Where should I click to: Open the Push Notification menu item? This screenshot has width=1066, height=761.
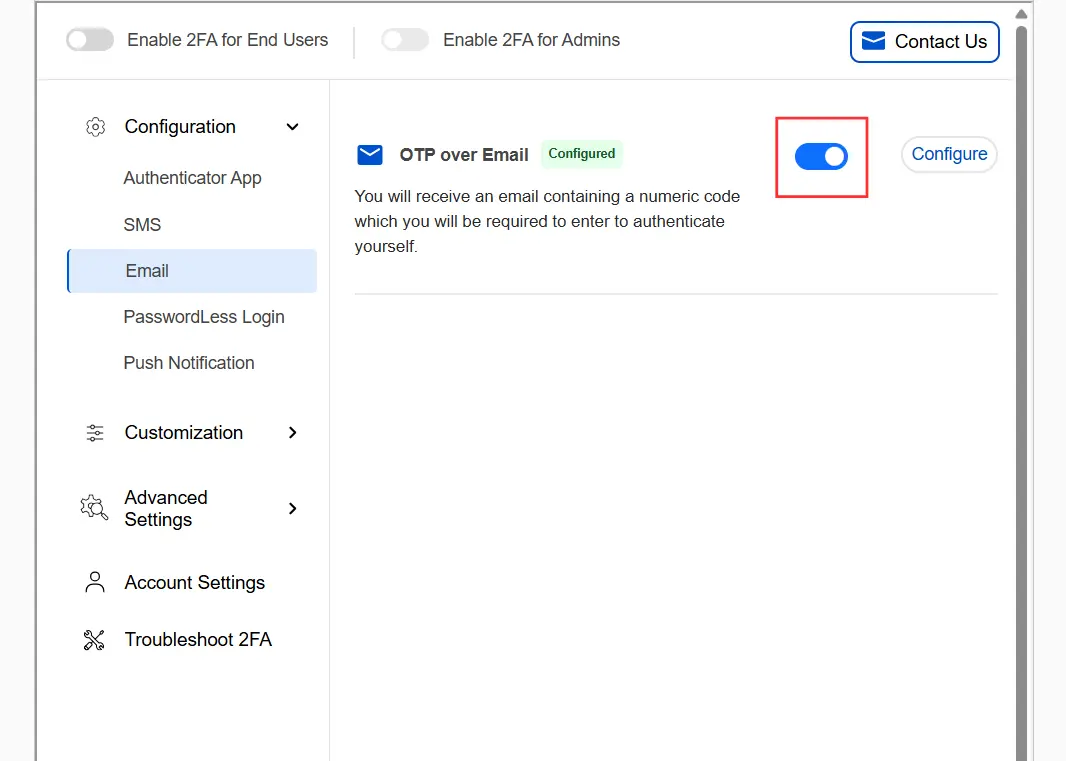tap(189, 363)
